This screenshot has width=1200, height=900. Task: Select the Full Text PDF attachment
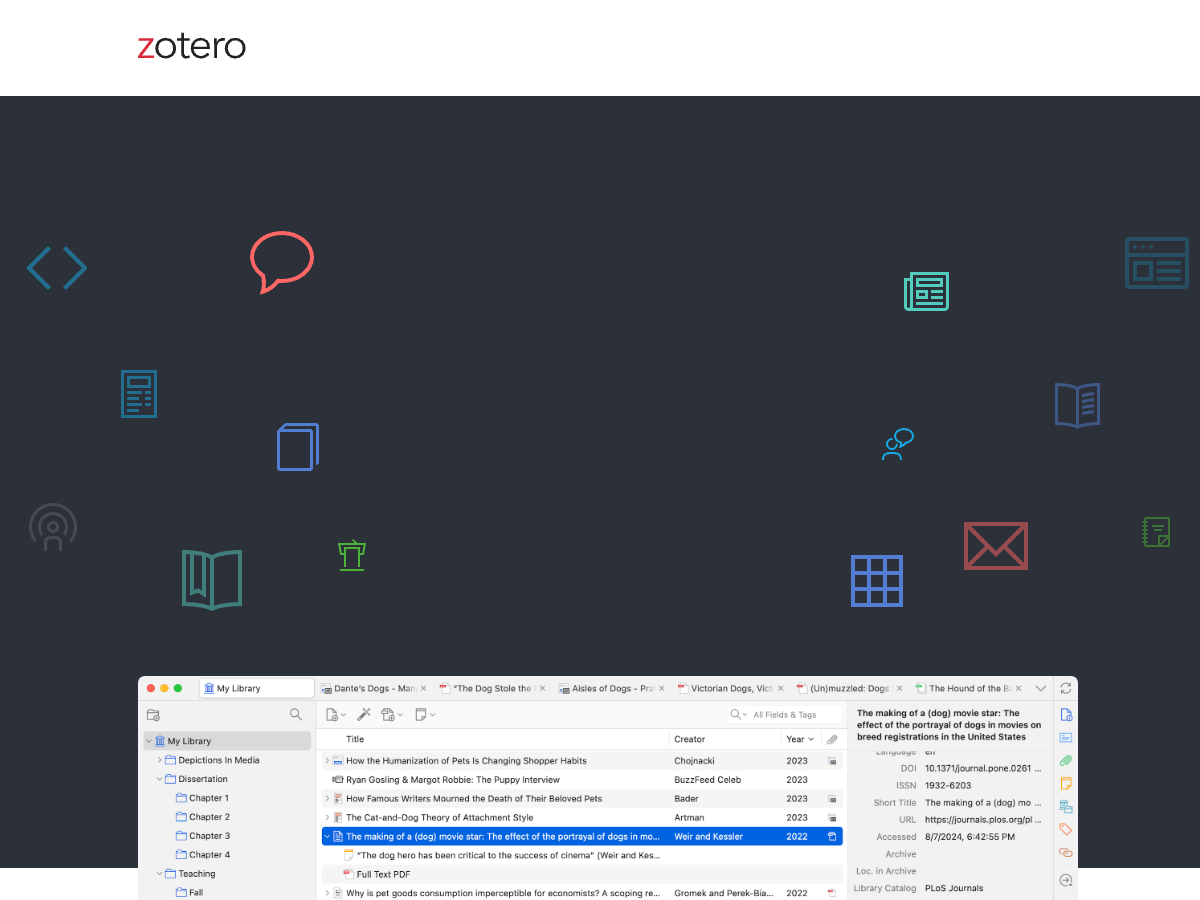582,874
